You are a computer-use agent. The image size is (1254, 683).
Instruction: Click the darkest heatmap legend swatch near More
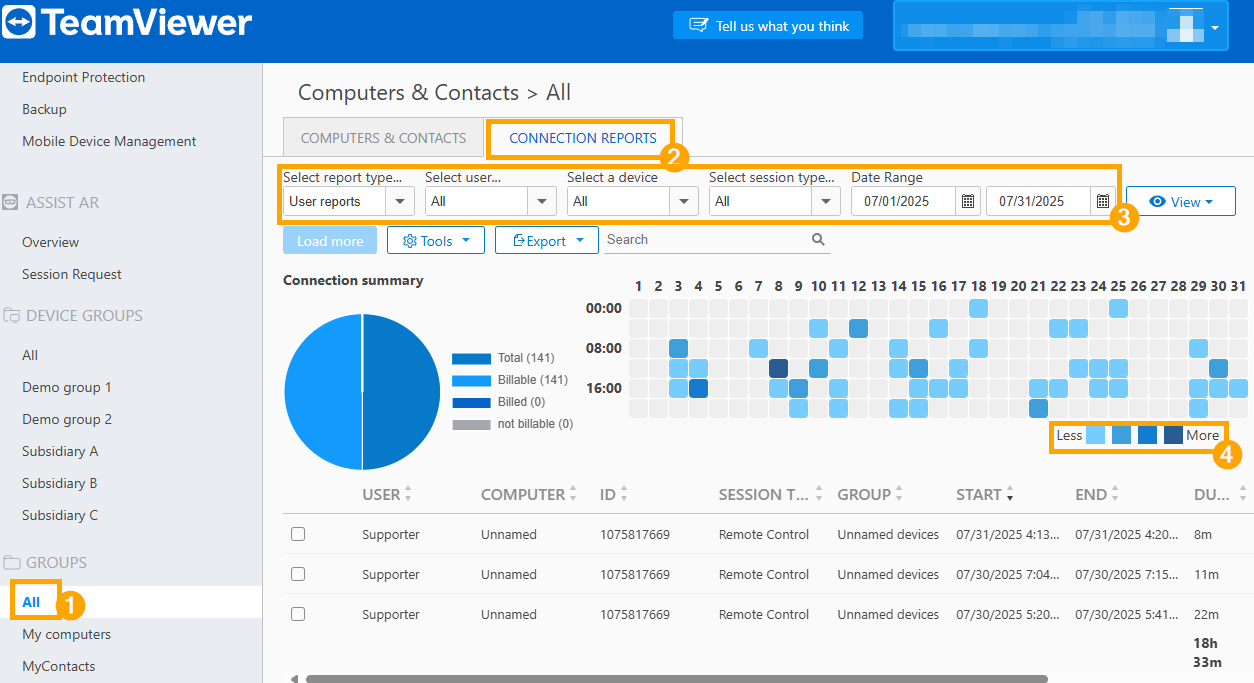[1173, 435]
